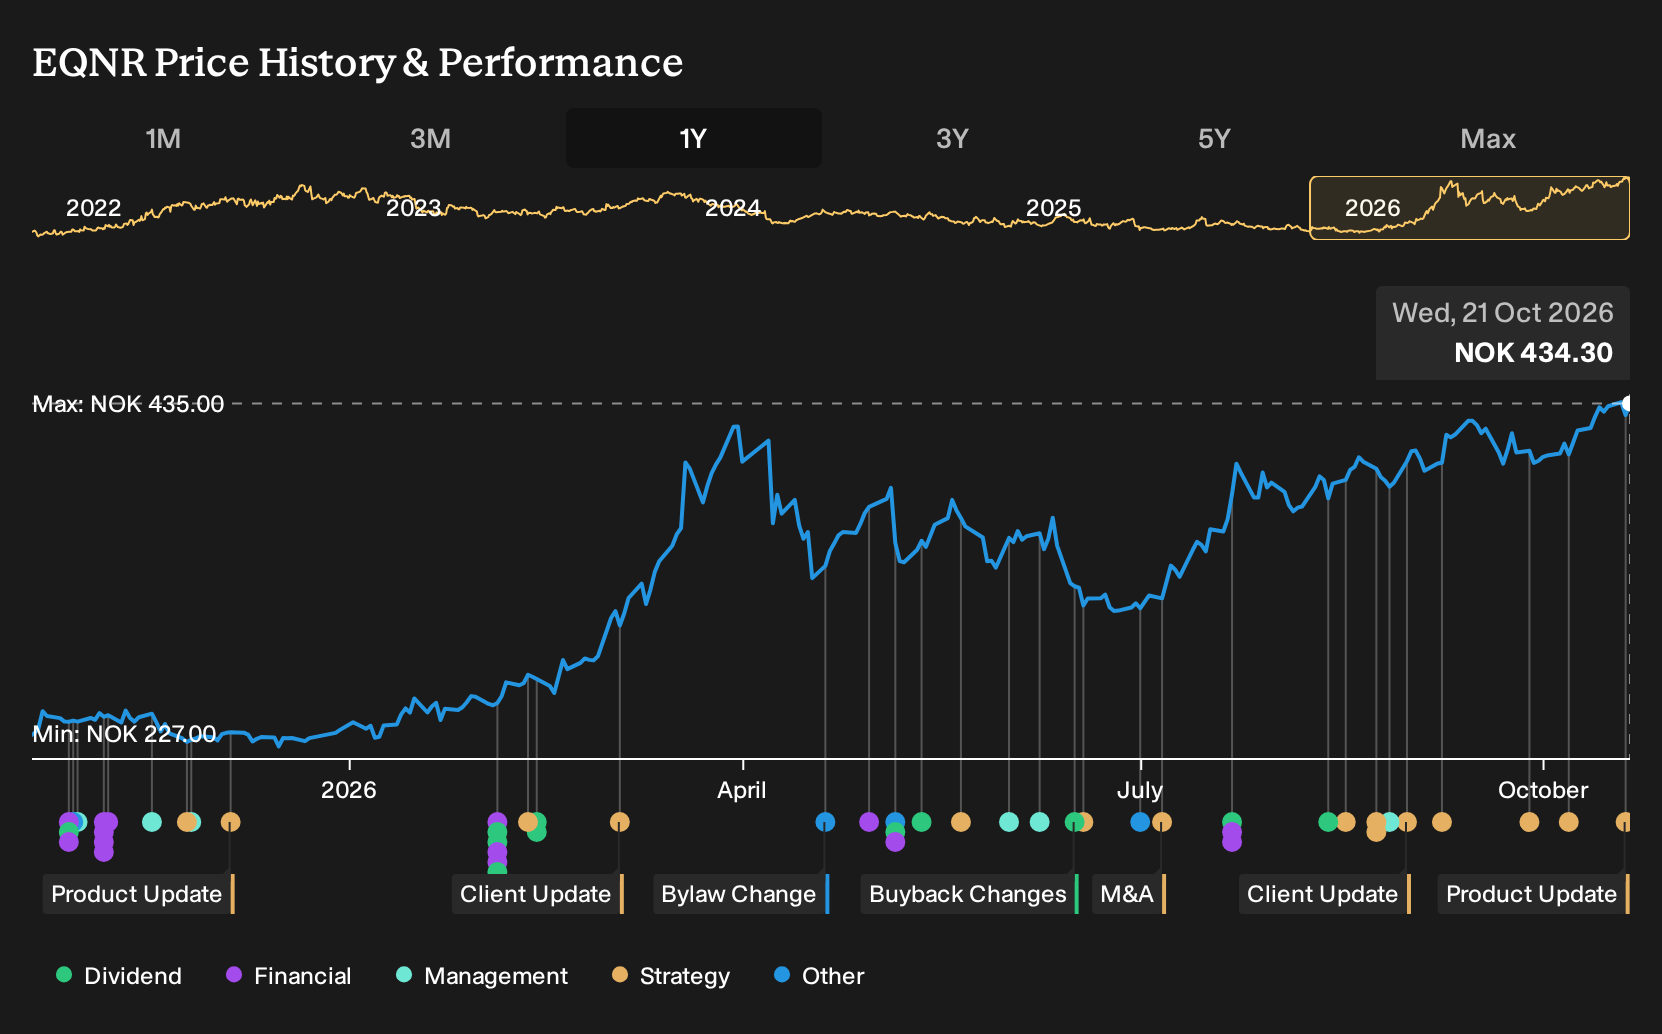Screen dimensions: 1662x1034
Task: Click the last orange event dot at the chart's right edge
Action: click(x=1624, y=822)
